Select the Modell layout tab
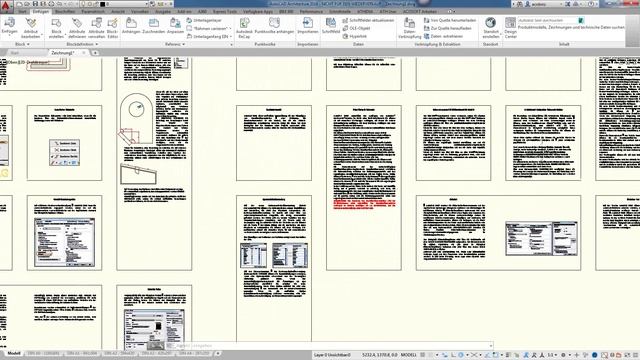The width and height of the screenshot is (640, 360). click(x=13, y=353)
